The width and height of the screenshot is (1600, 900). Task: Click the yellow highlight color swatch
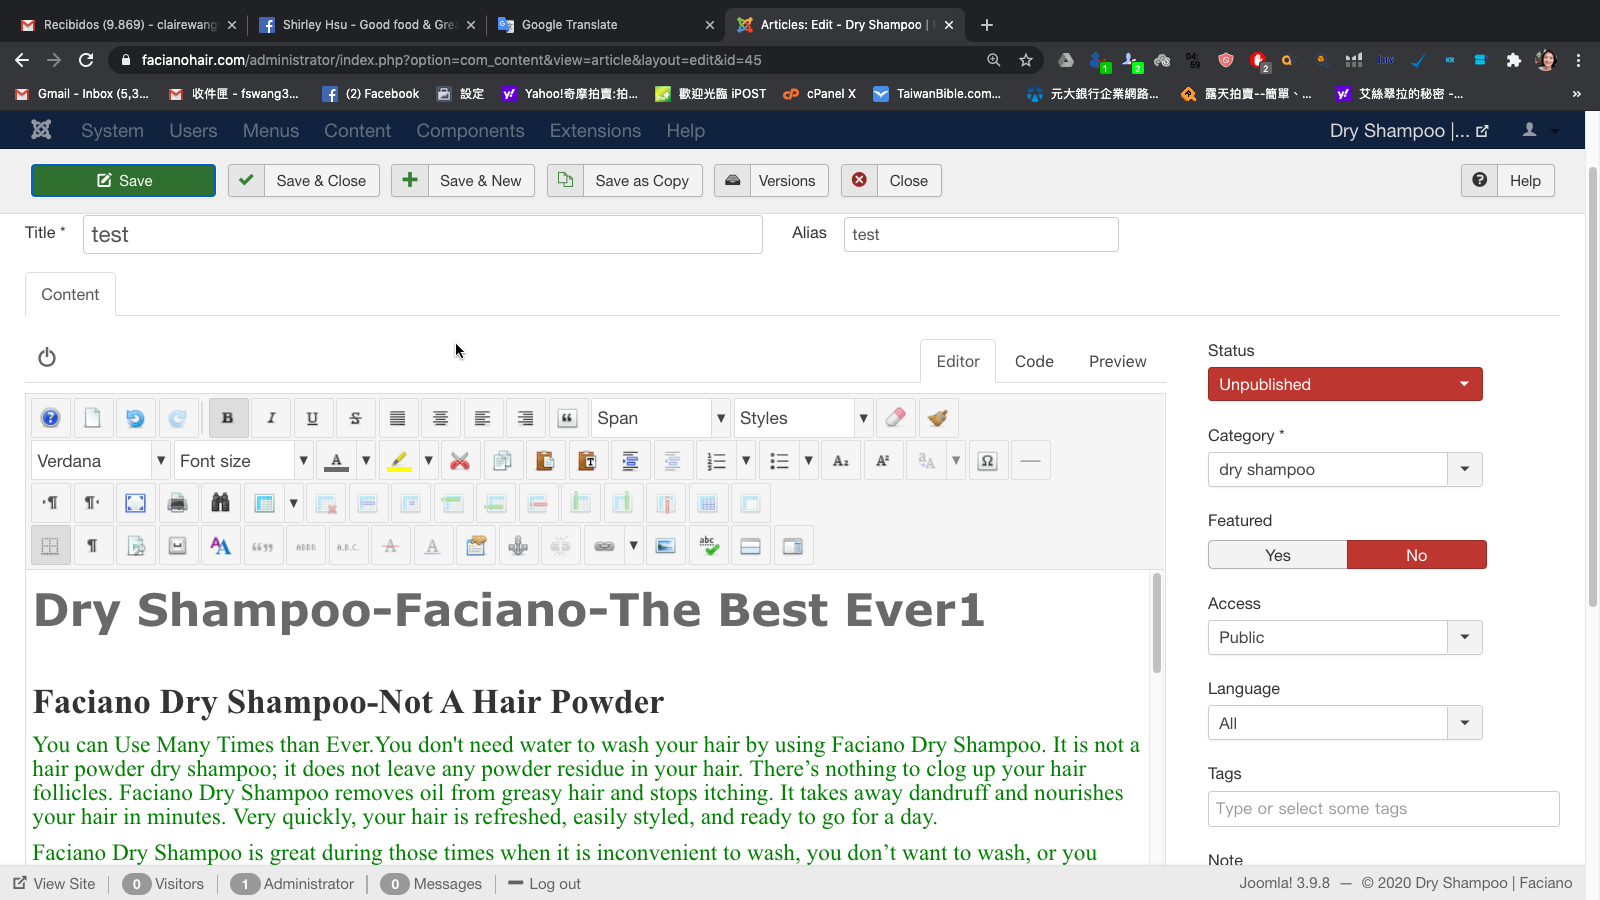click(x=399, y=461)
